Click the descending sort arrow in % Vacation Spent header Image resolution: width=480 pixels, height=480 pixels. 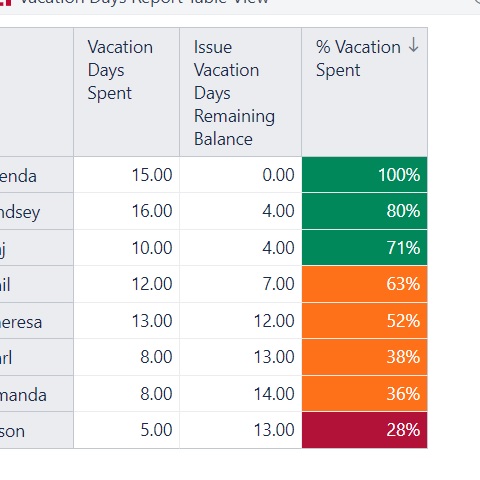click(413, 45)
